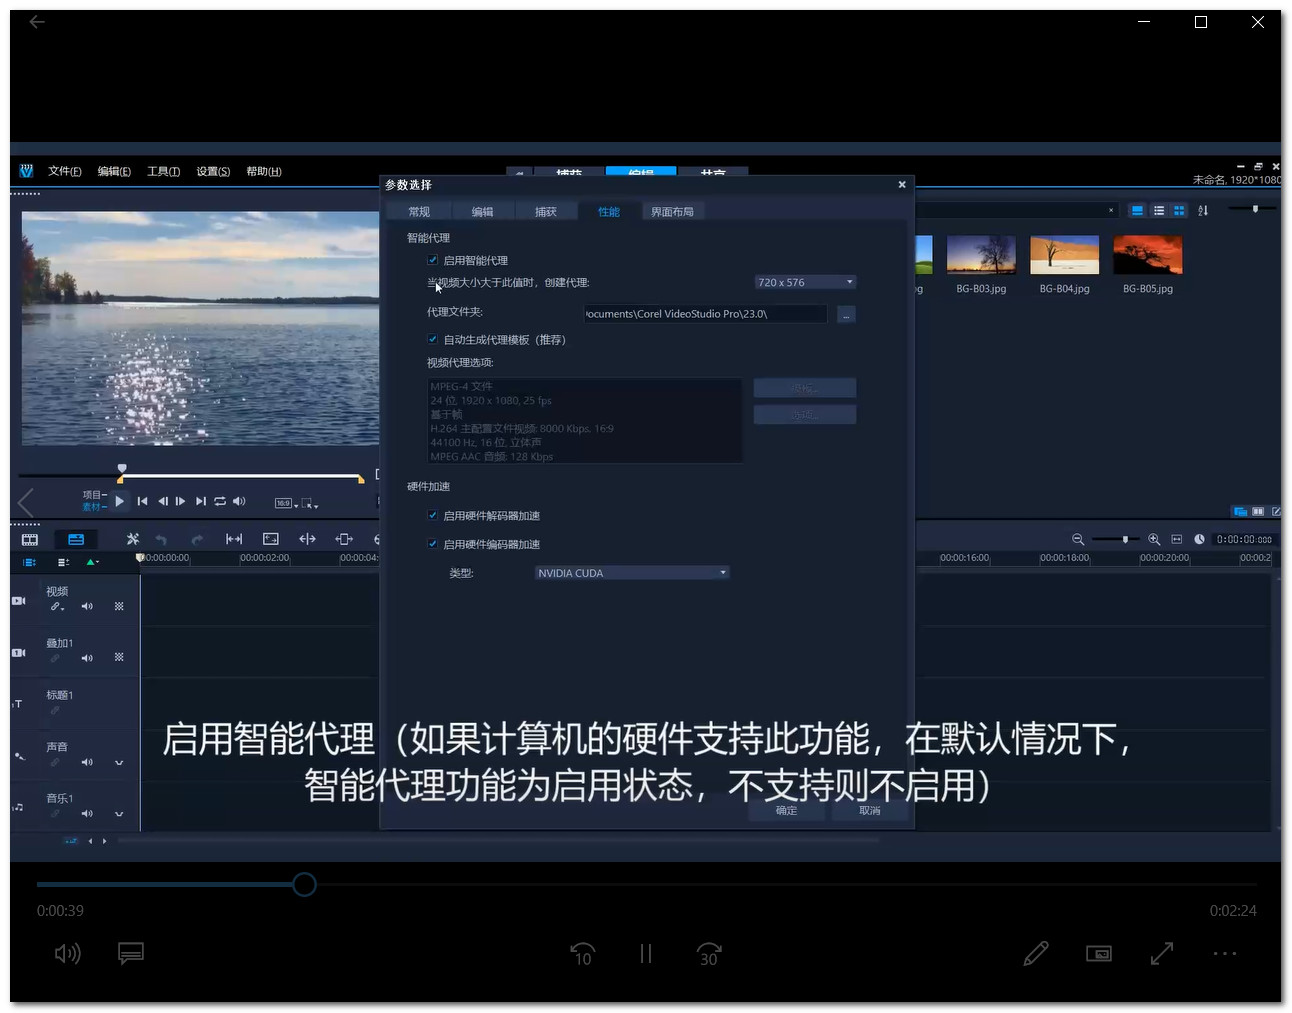Open the 工具(T) menu
This screenshot has width=1292, height=1013.
coord(164,171)
